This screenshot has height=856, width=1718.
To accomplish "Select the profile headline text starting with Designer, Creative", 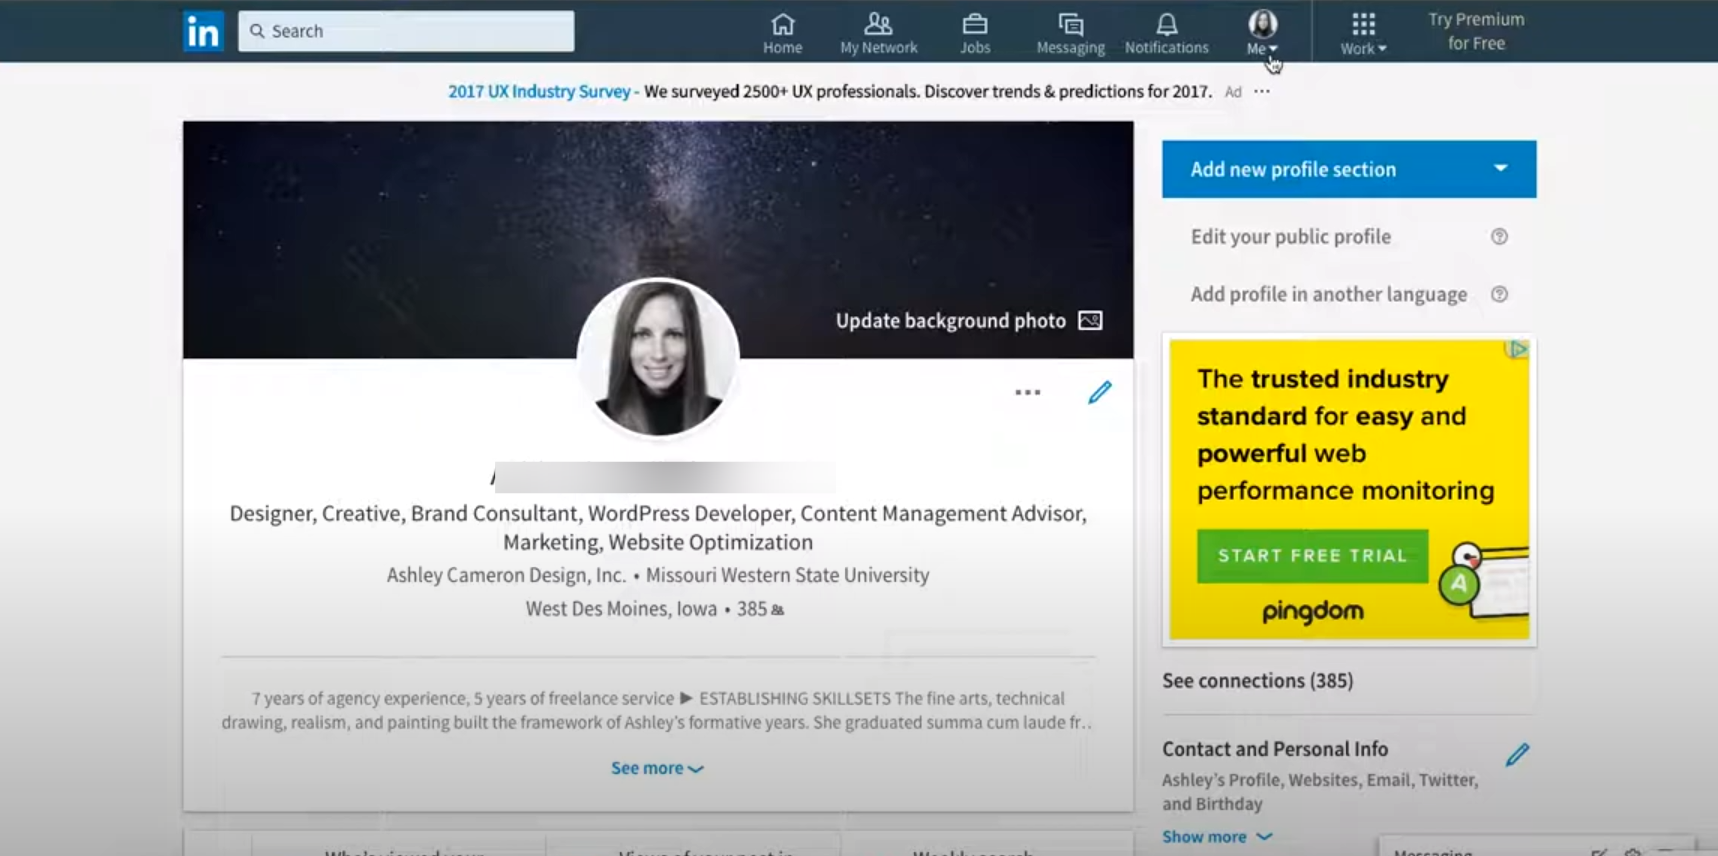I will (658, 527).
